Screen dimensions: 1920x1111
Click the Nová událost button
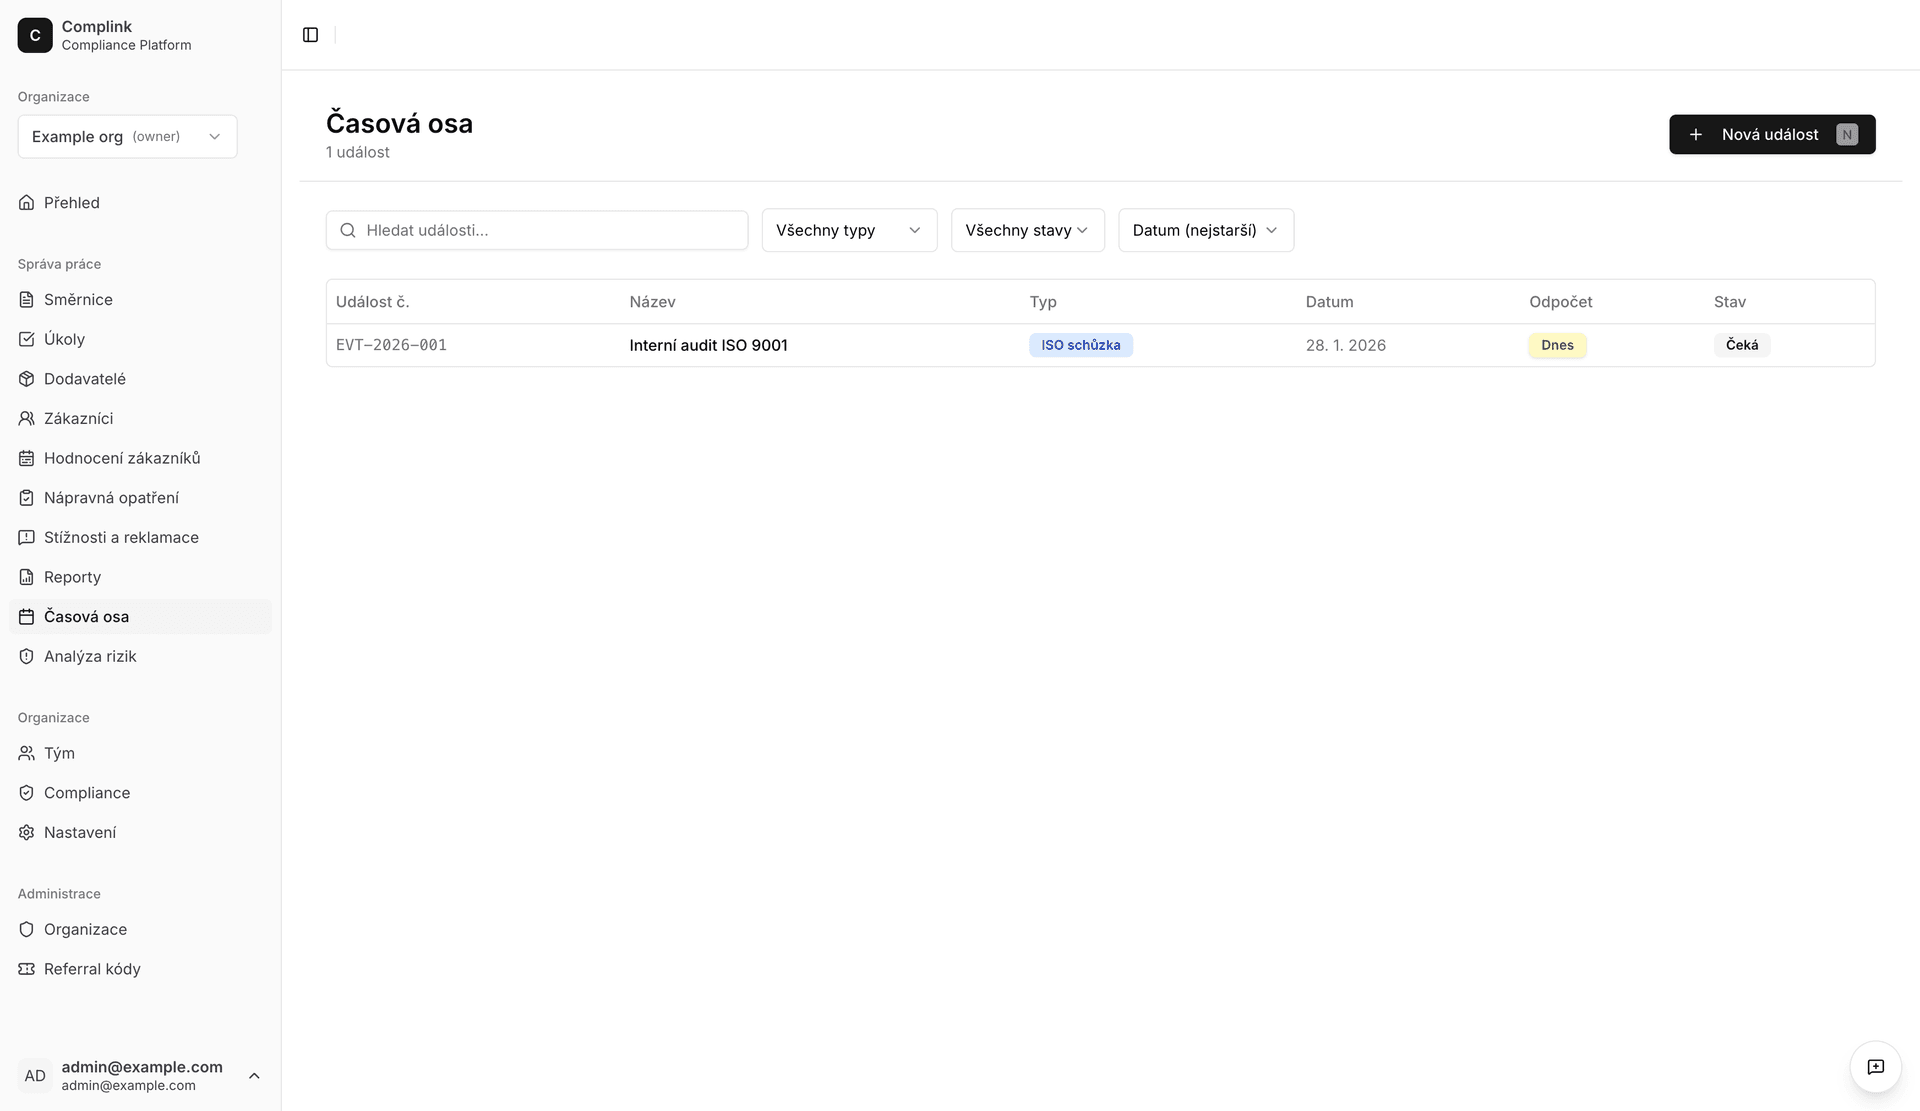click(x=1771, y=135)
